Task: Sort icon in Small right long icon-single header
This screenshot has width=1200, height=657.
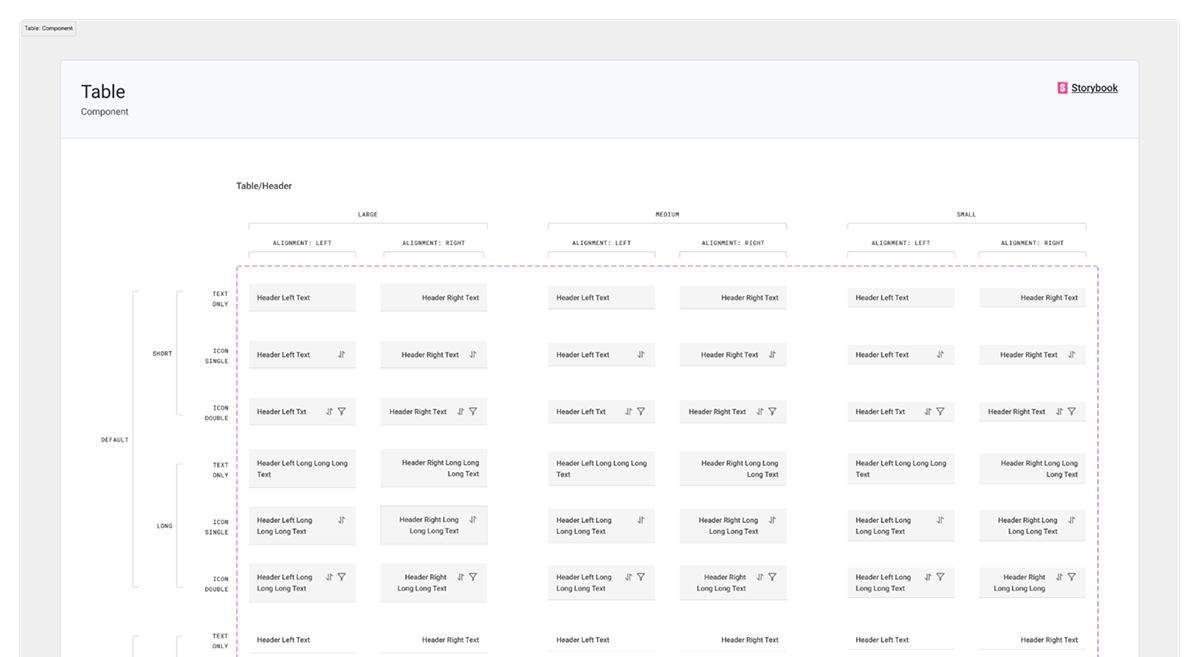Action: [x=1071, y=520]
